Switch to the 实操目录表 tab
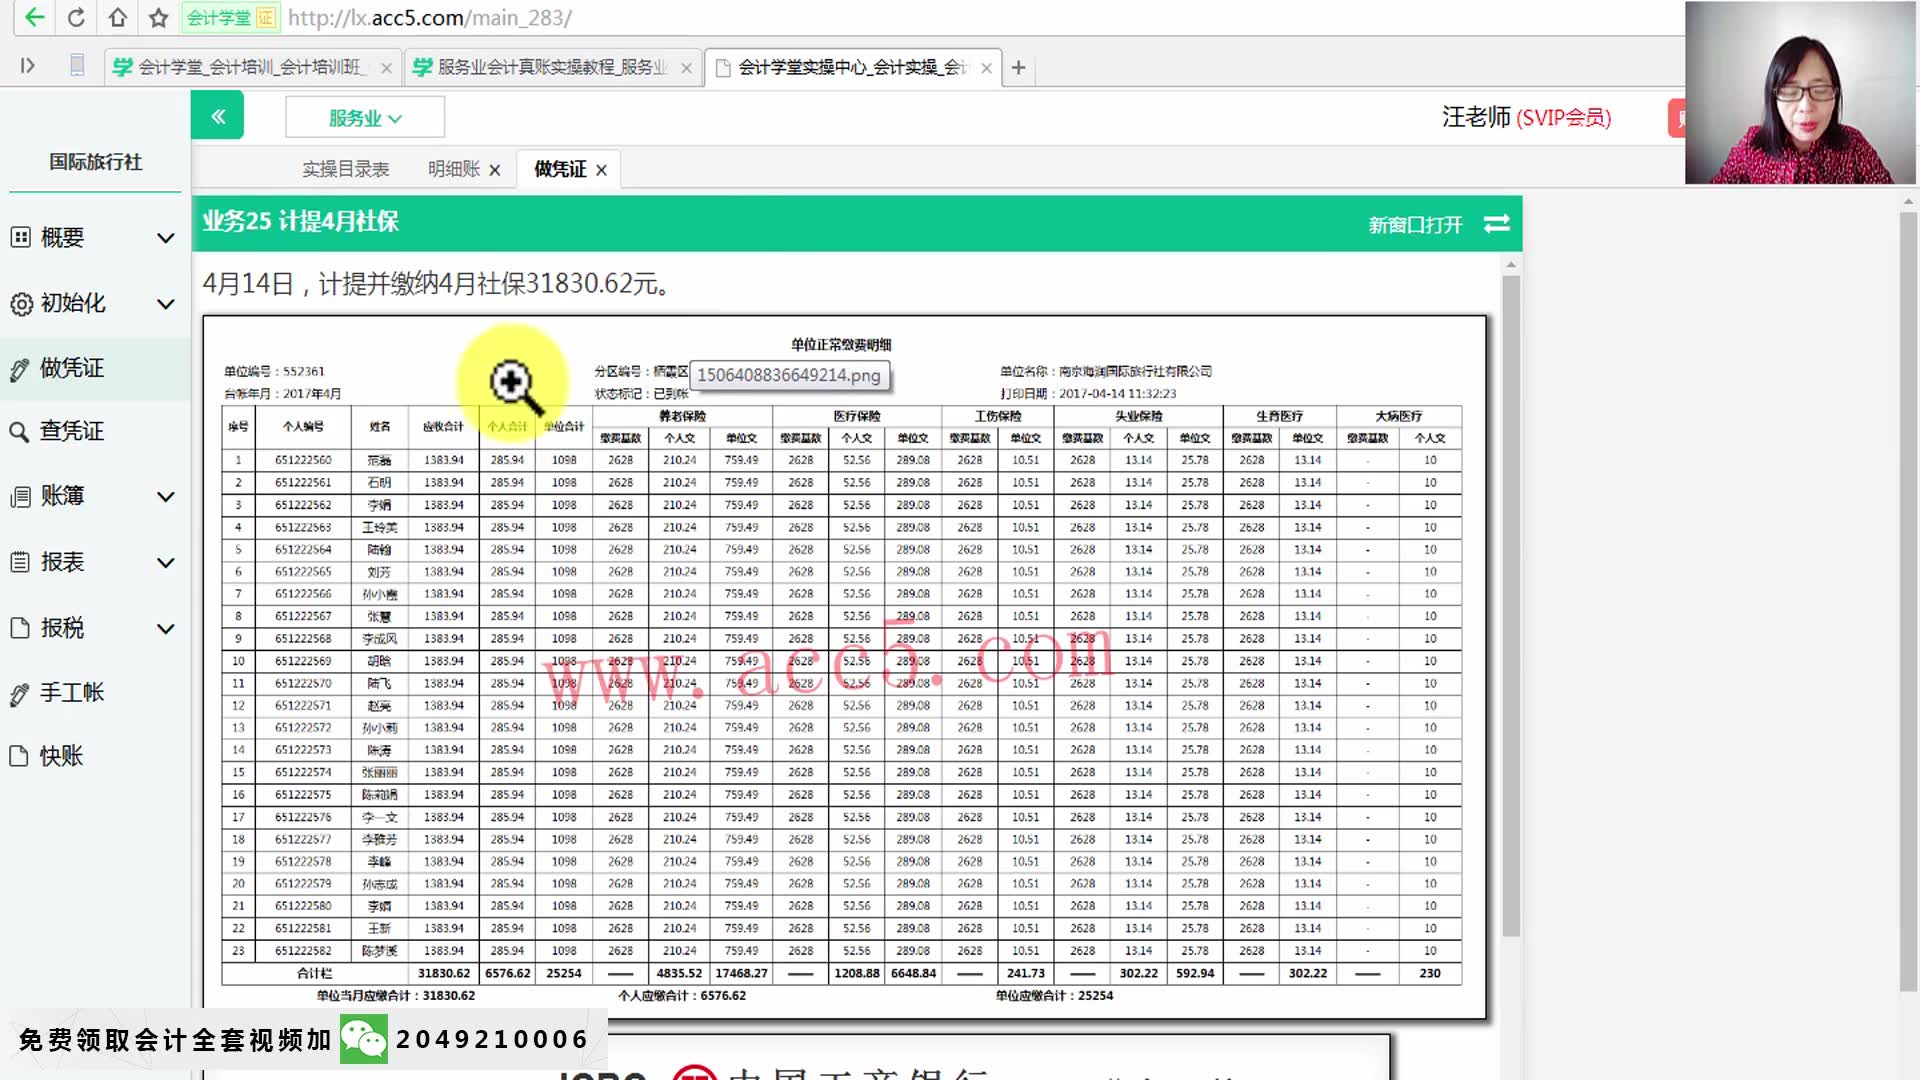This screenshot has width=1920, height=1080. click(345, 169)
